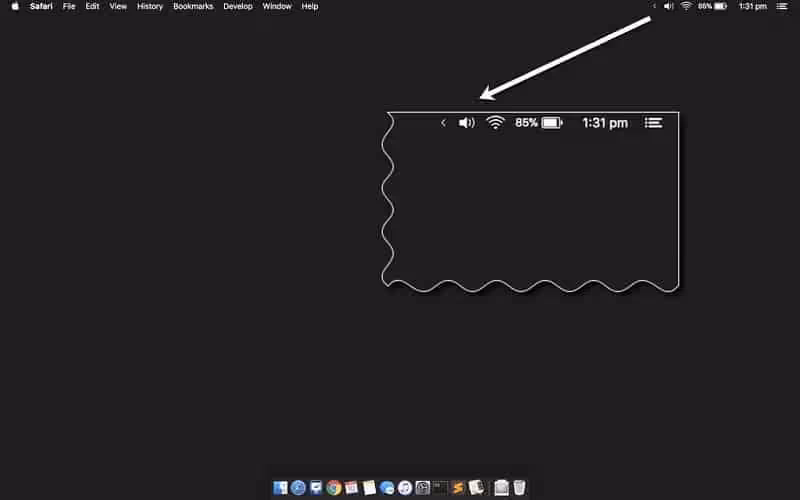
Task: Open the Apple menu
Action: click(x=15, y=6)
